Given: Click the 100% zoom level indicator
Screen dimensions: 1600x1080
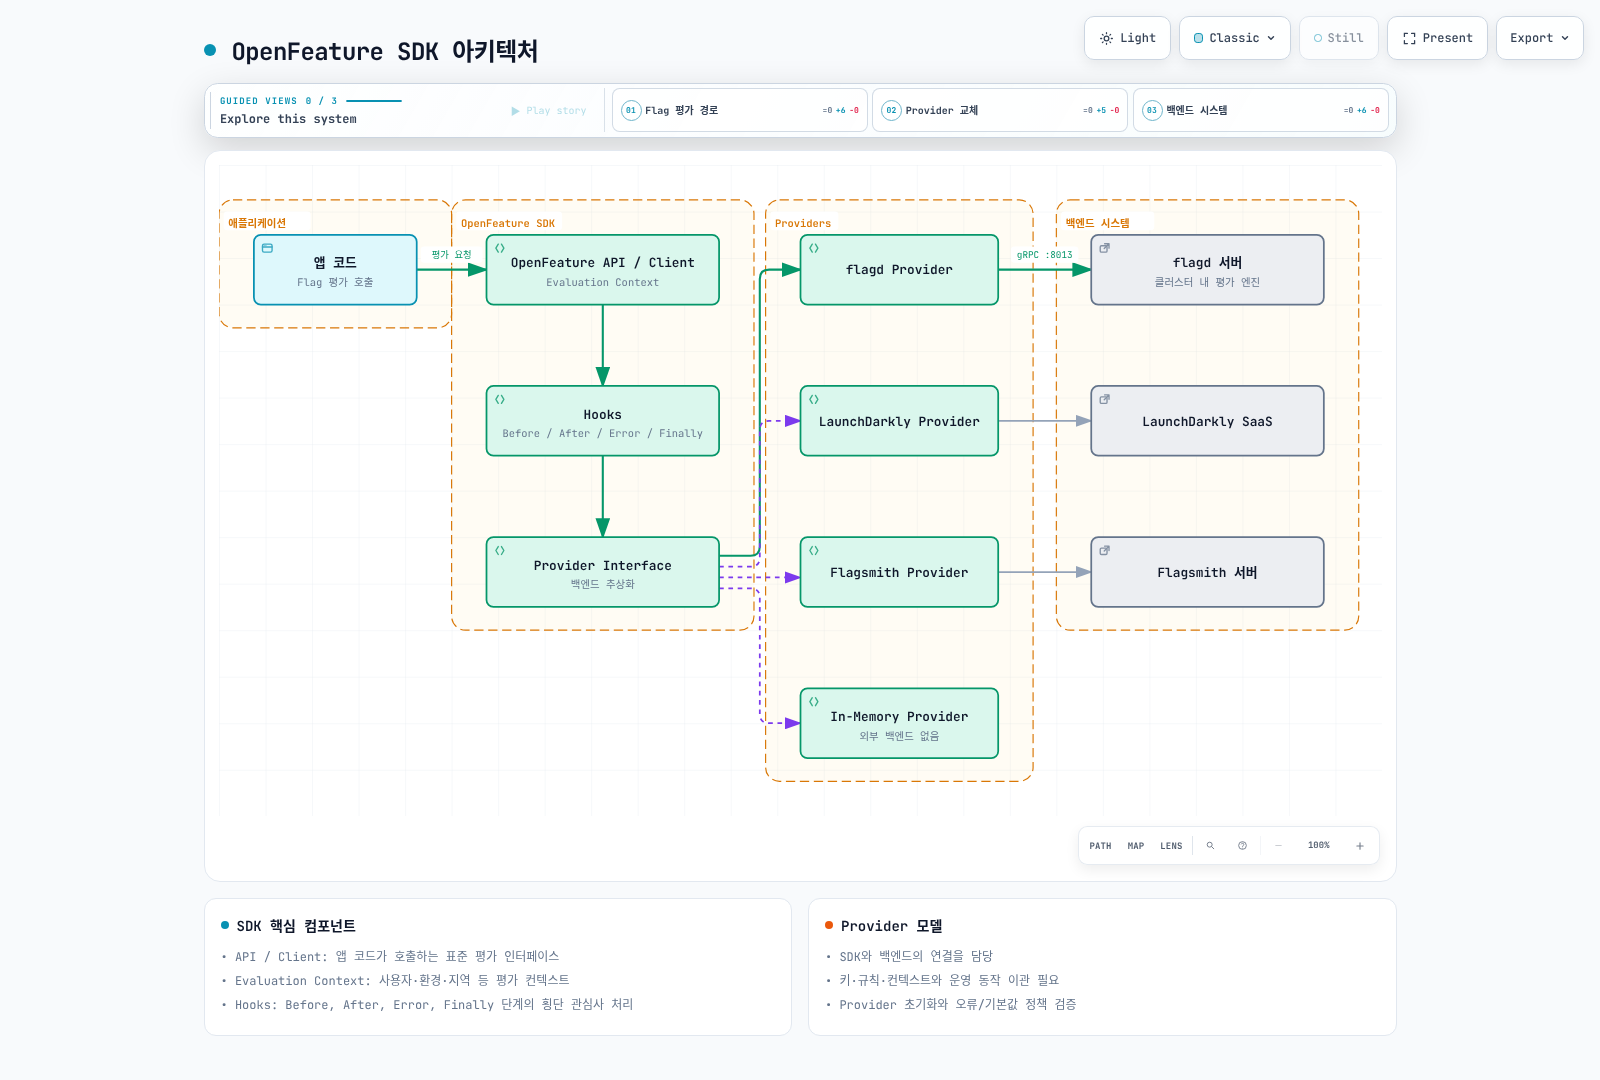Looking at the screenshot, I should [1319, 846].
